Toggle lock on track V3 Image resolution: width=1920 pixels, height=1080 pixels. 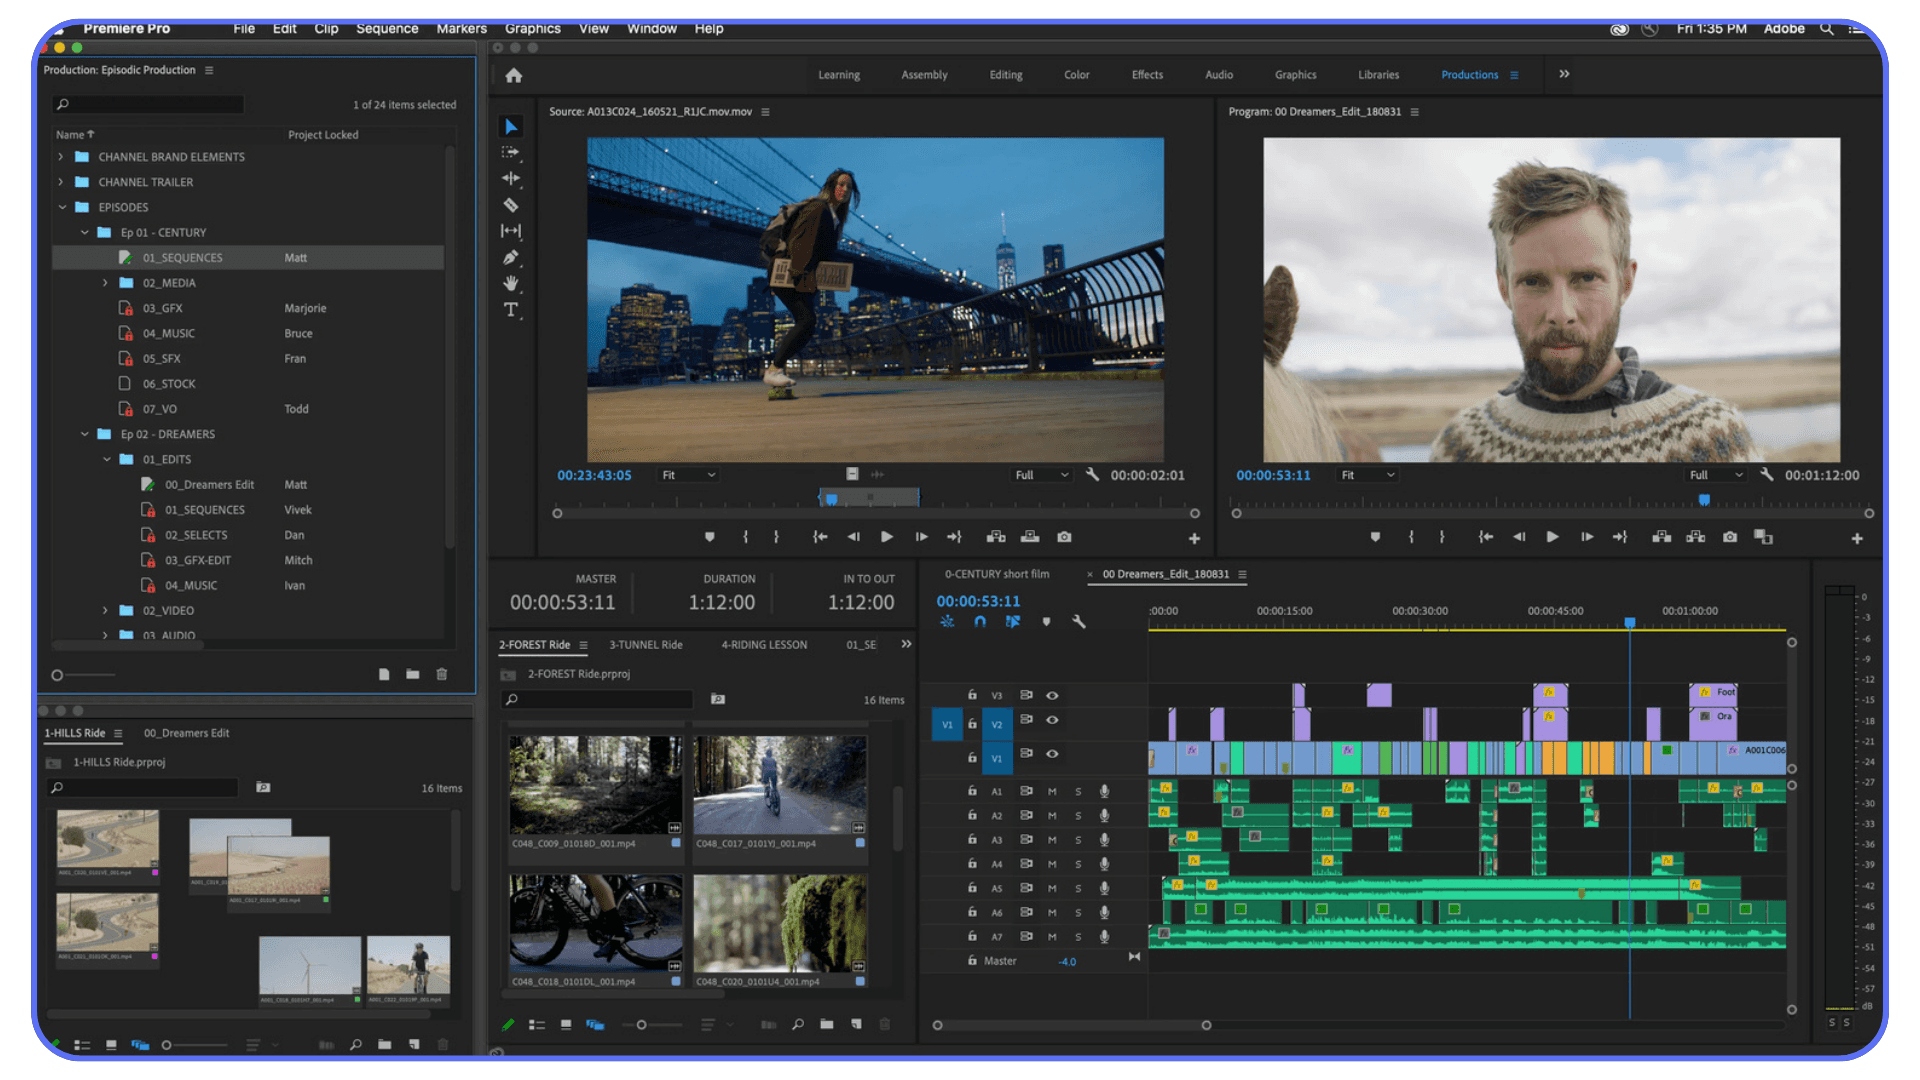click(x=972, y=695)
